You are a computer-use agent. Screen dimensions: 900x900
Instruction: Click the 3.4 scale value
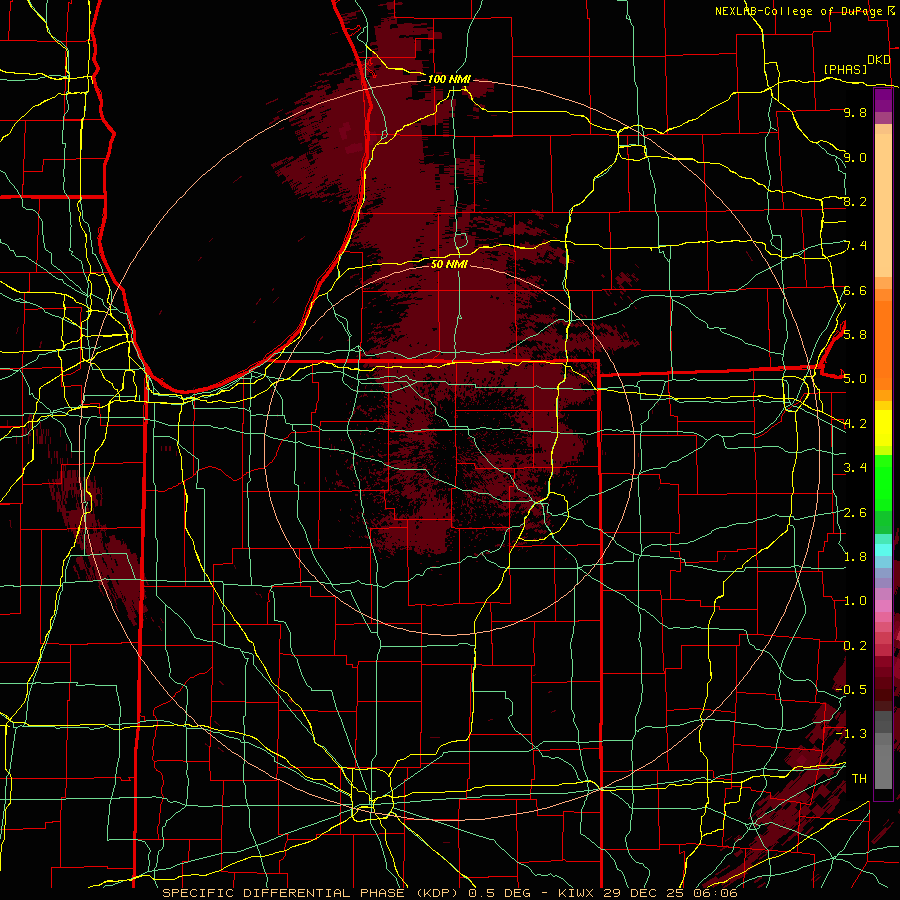[855, 467]
